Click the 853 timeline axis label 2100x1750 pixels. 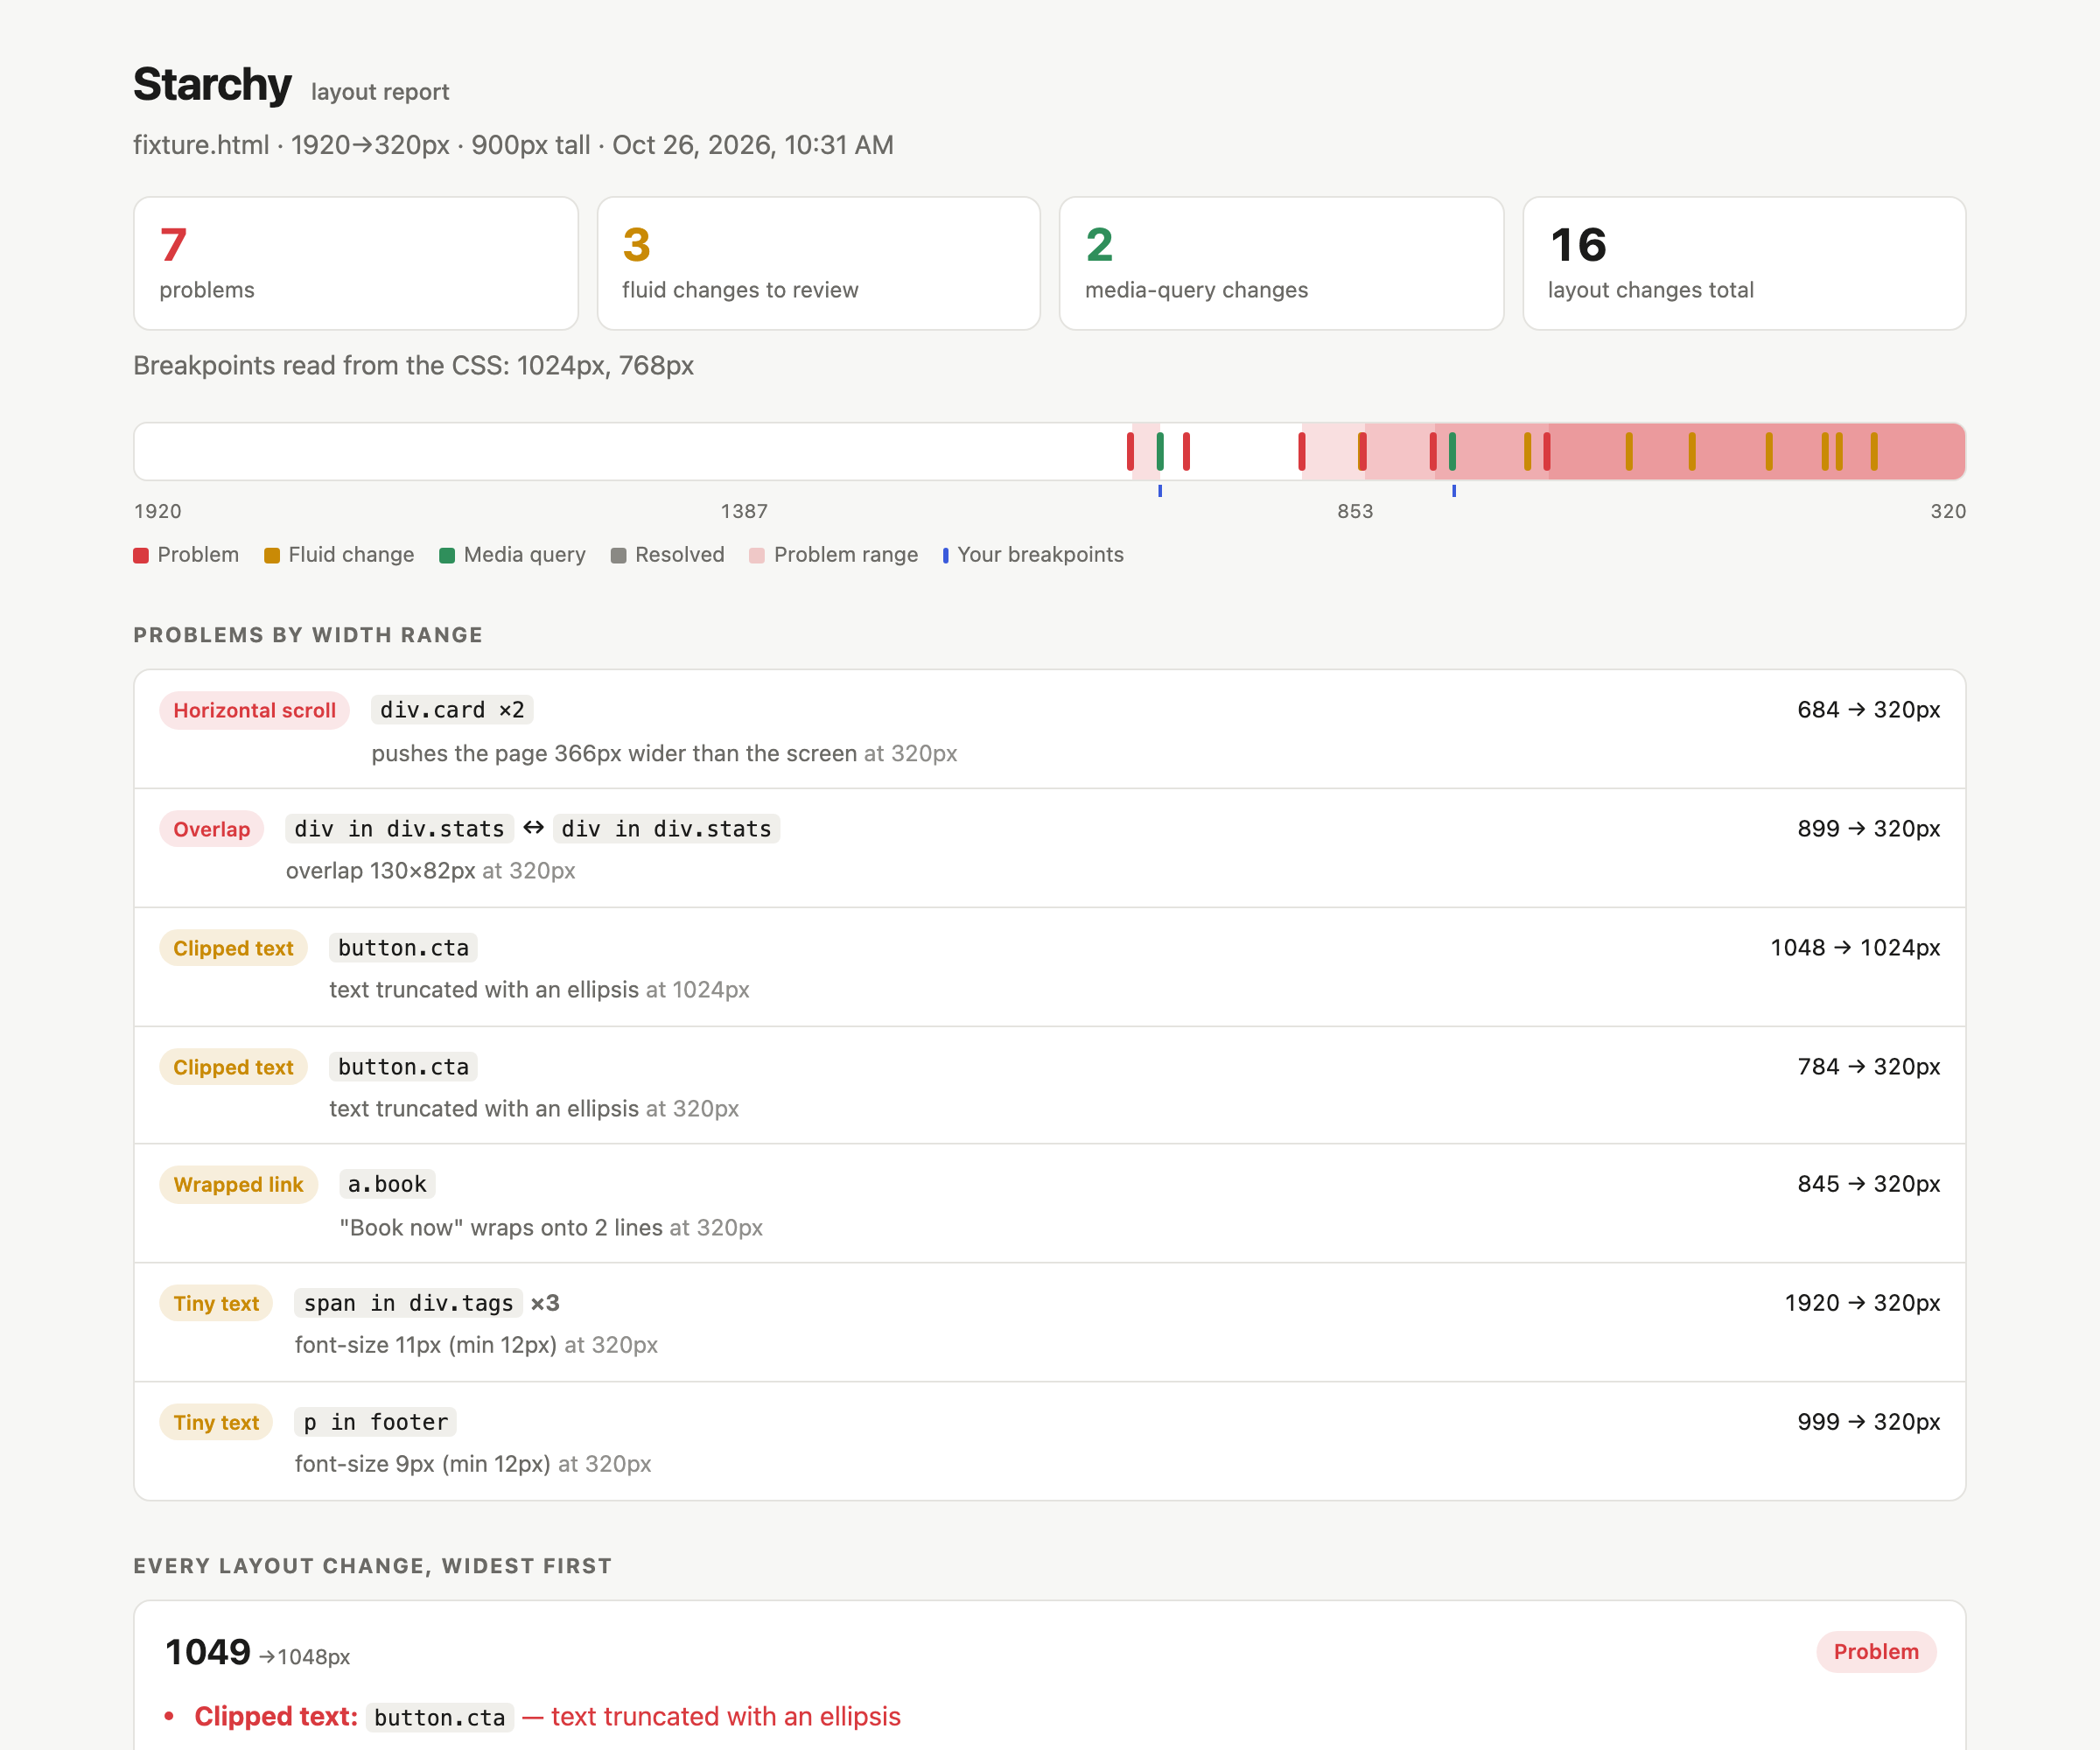point(1355,511)
